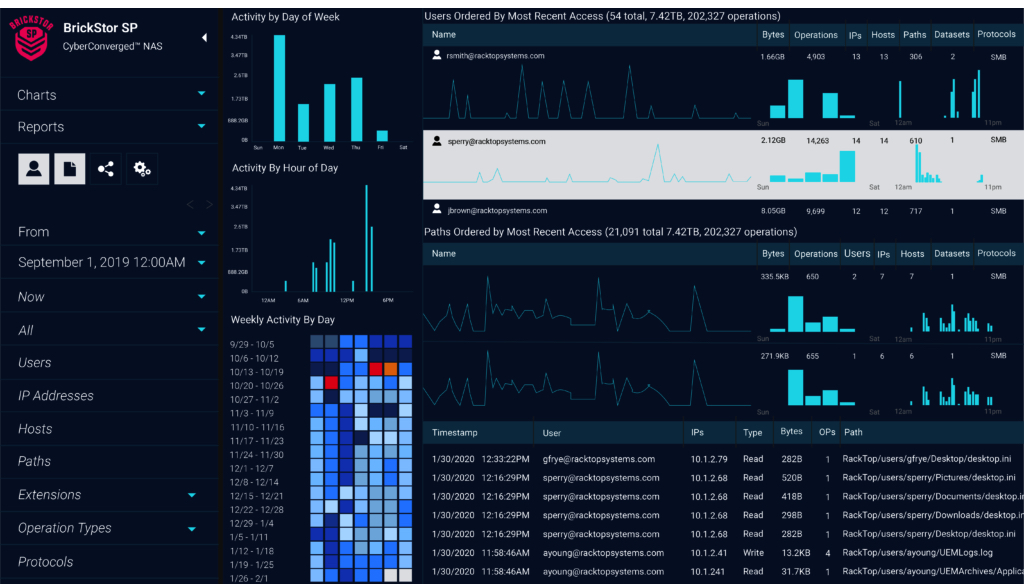
Task: Select the Protocols filter
Action: click(46, 562)
